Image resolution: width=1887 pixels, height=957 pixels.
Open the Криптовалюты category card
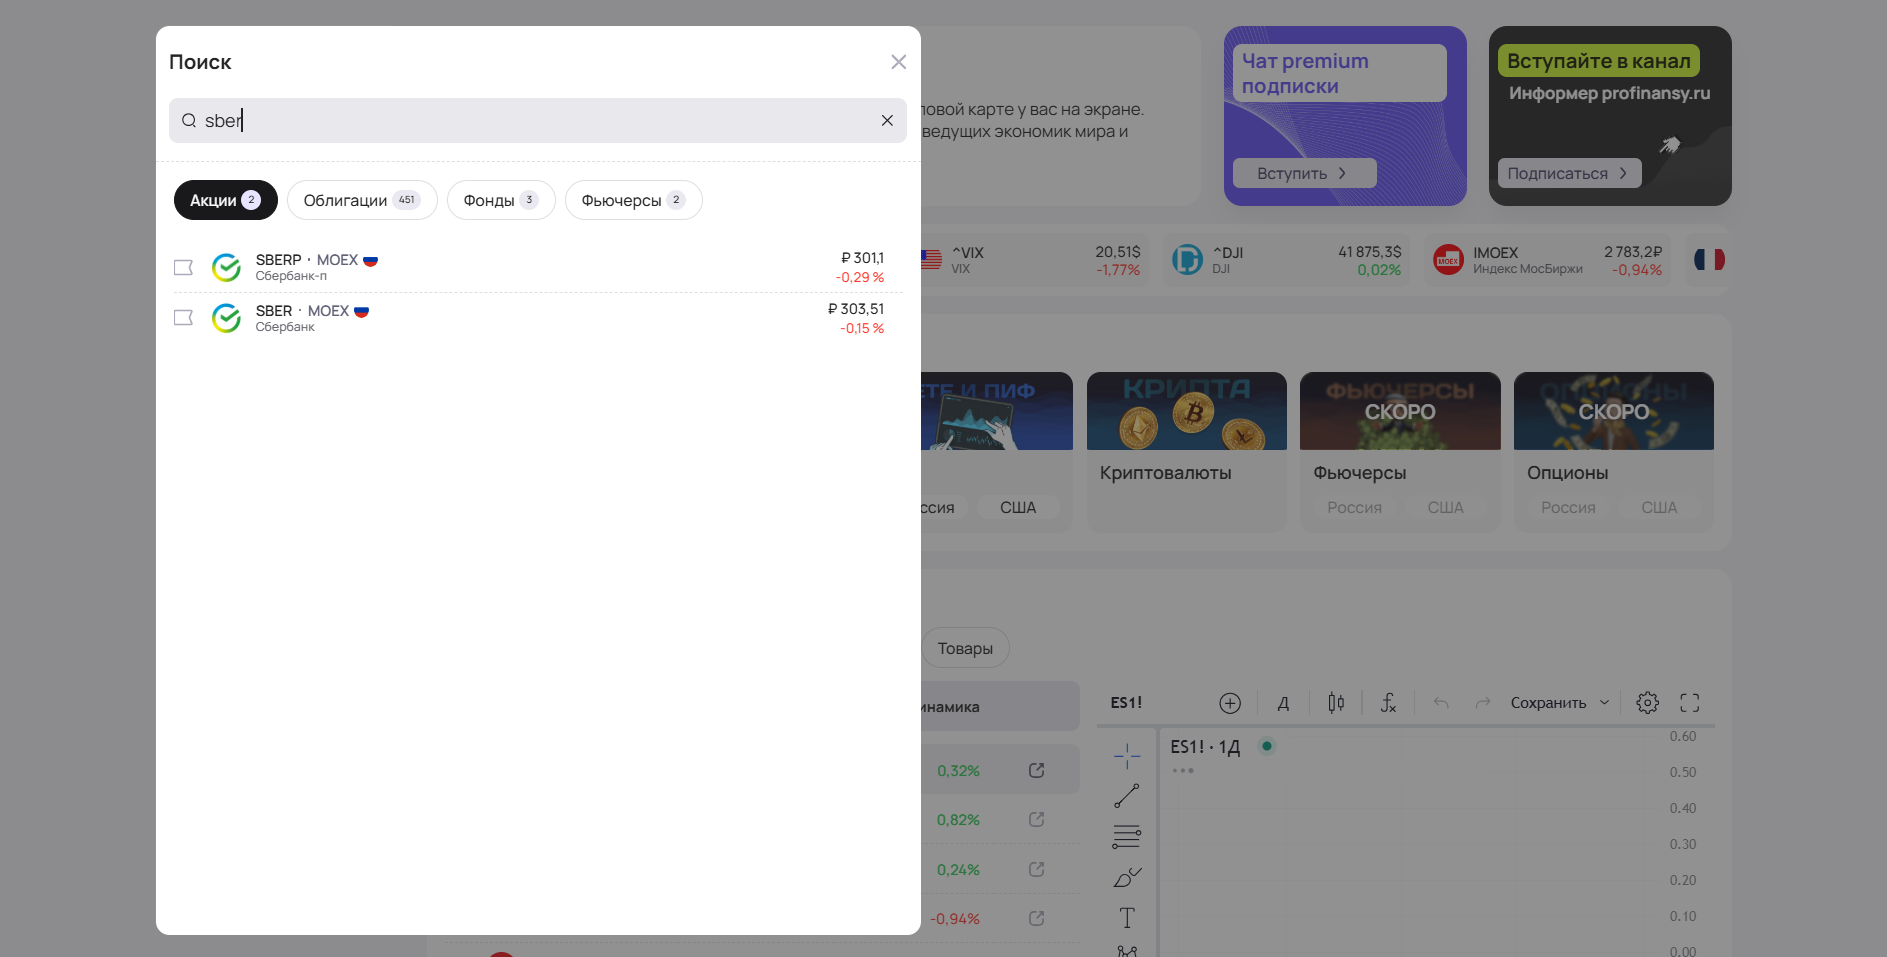1186,451
